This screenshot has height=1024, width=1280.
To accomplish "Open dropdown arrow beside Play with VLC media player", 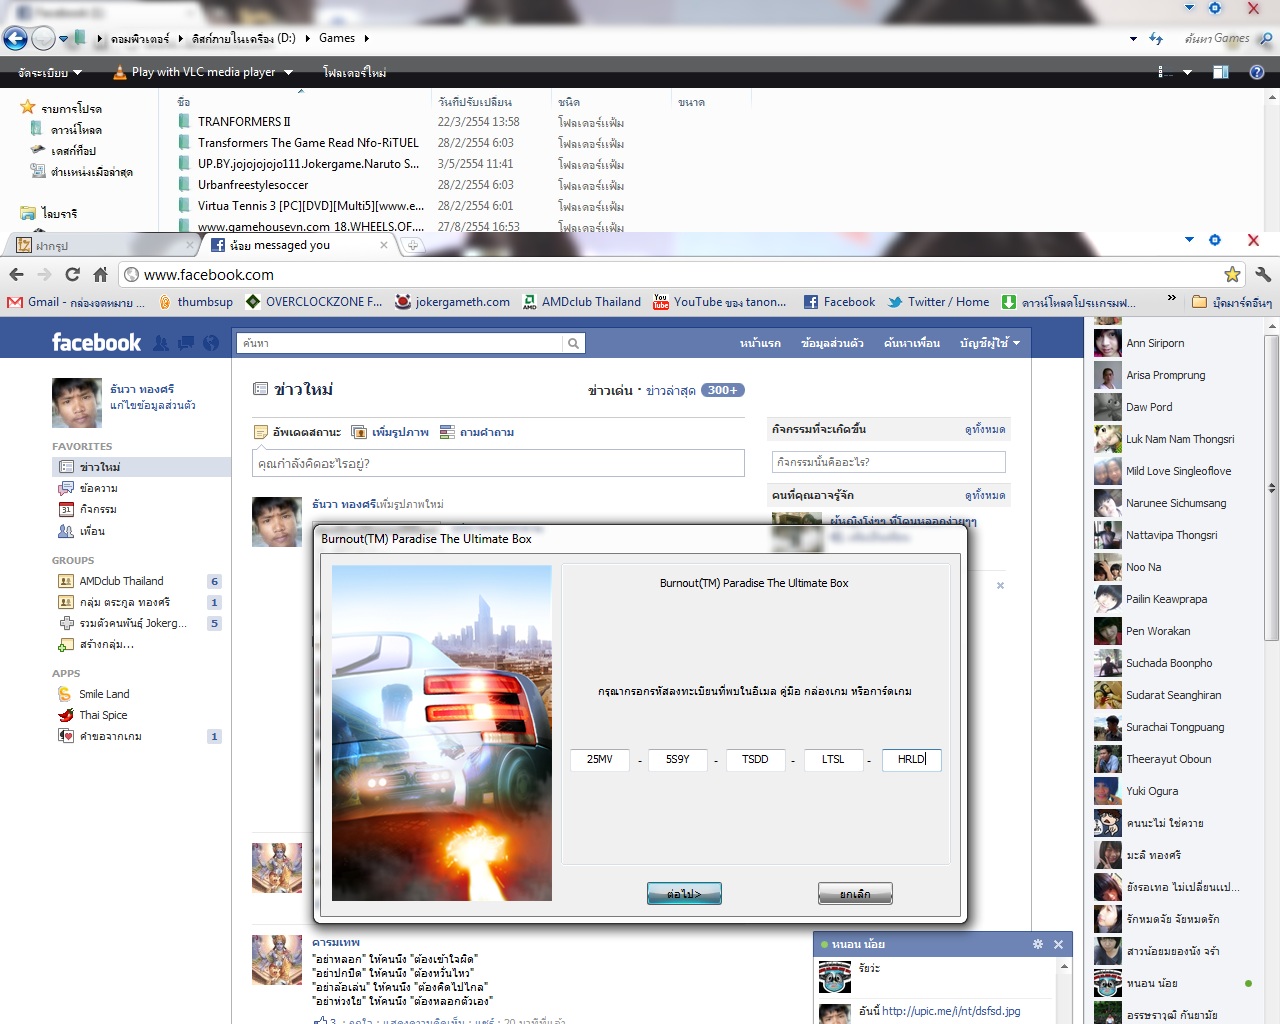I will pyautogui.click(x=288, y=72).
